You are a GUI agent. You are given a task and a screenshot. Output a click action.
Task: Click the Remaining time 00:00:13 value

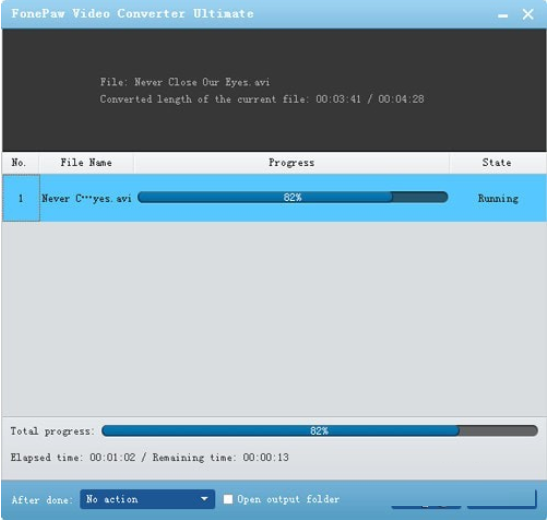click(266, 457)
